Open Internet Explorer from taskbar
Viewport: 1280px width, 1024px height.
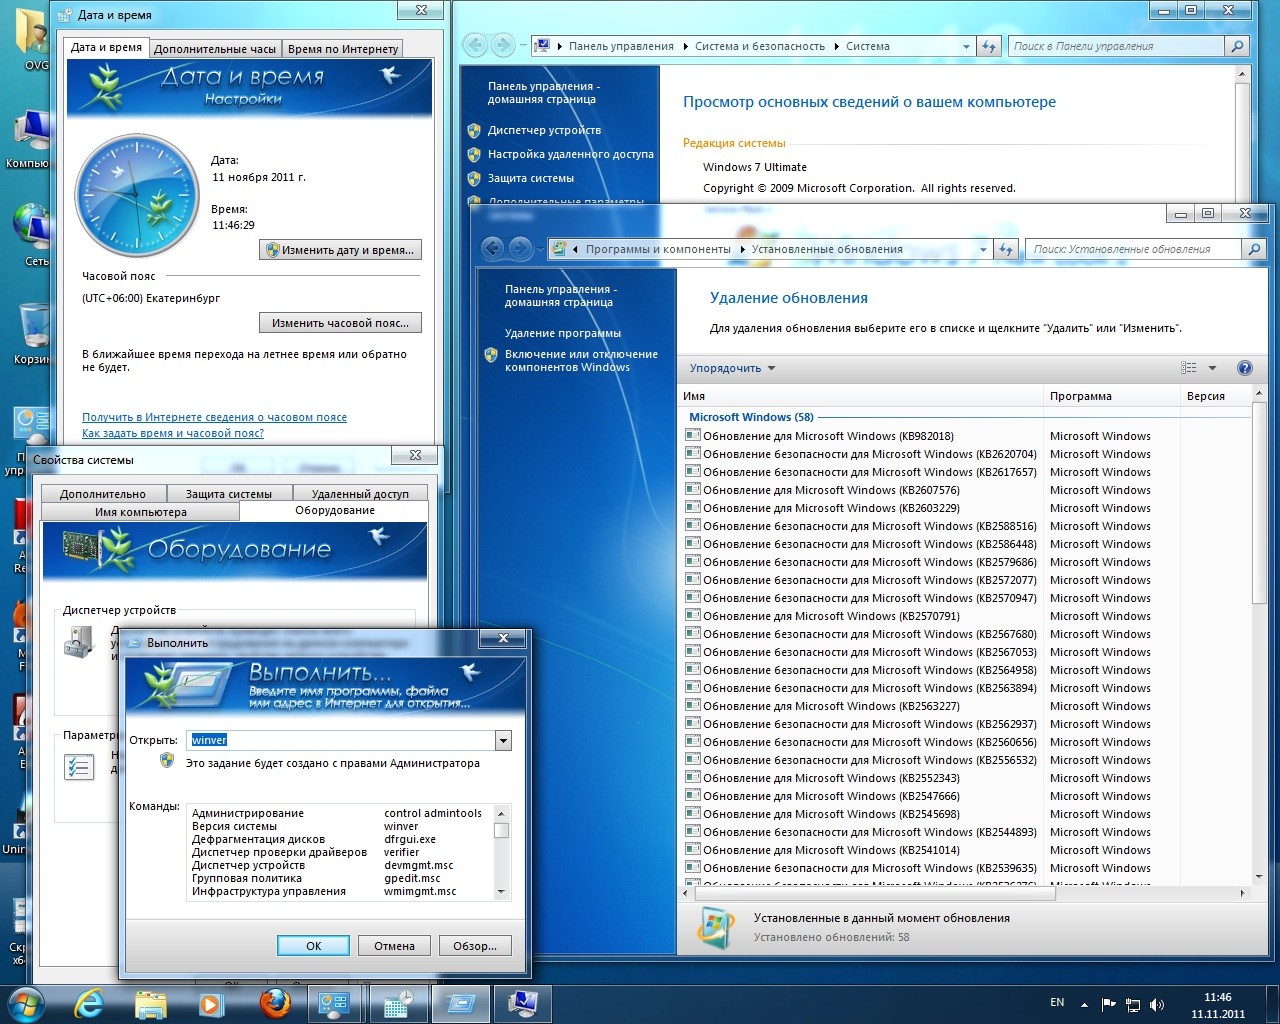click(89, 1003)
